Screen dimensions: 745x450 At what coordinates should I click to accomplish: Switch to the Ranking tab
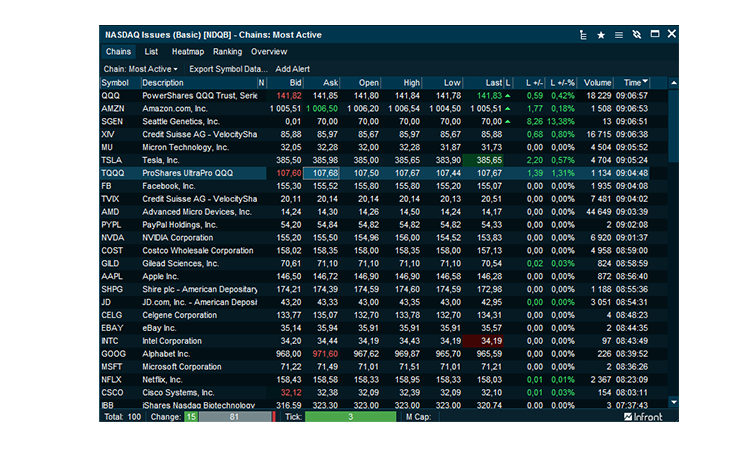coord(227,52)
